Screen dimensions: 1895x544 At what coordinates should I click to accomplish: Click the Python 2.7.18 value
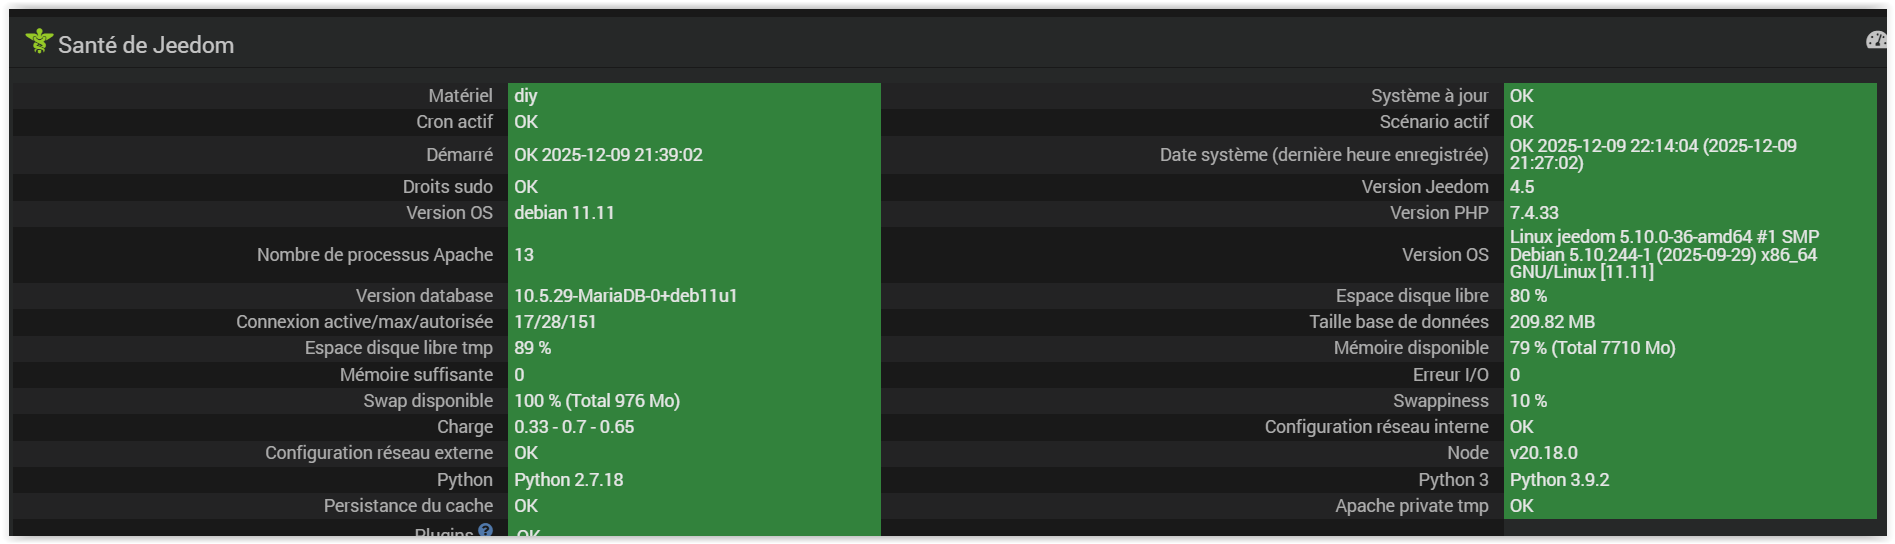coord(568,480)
